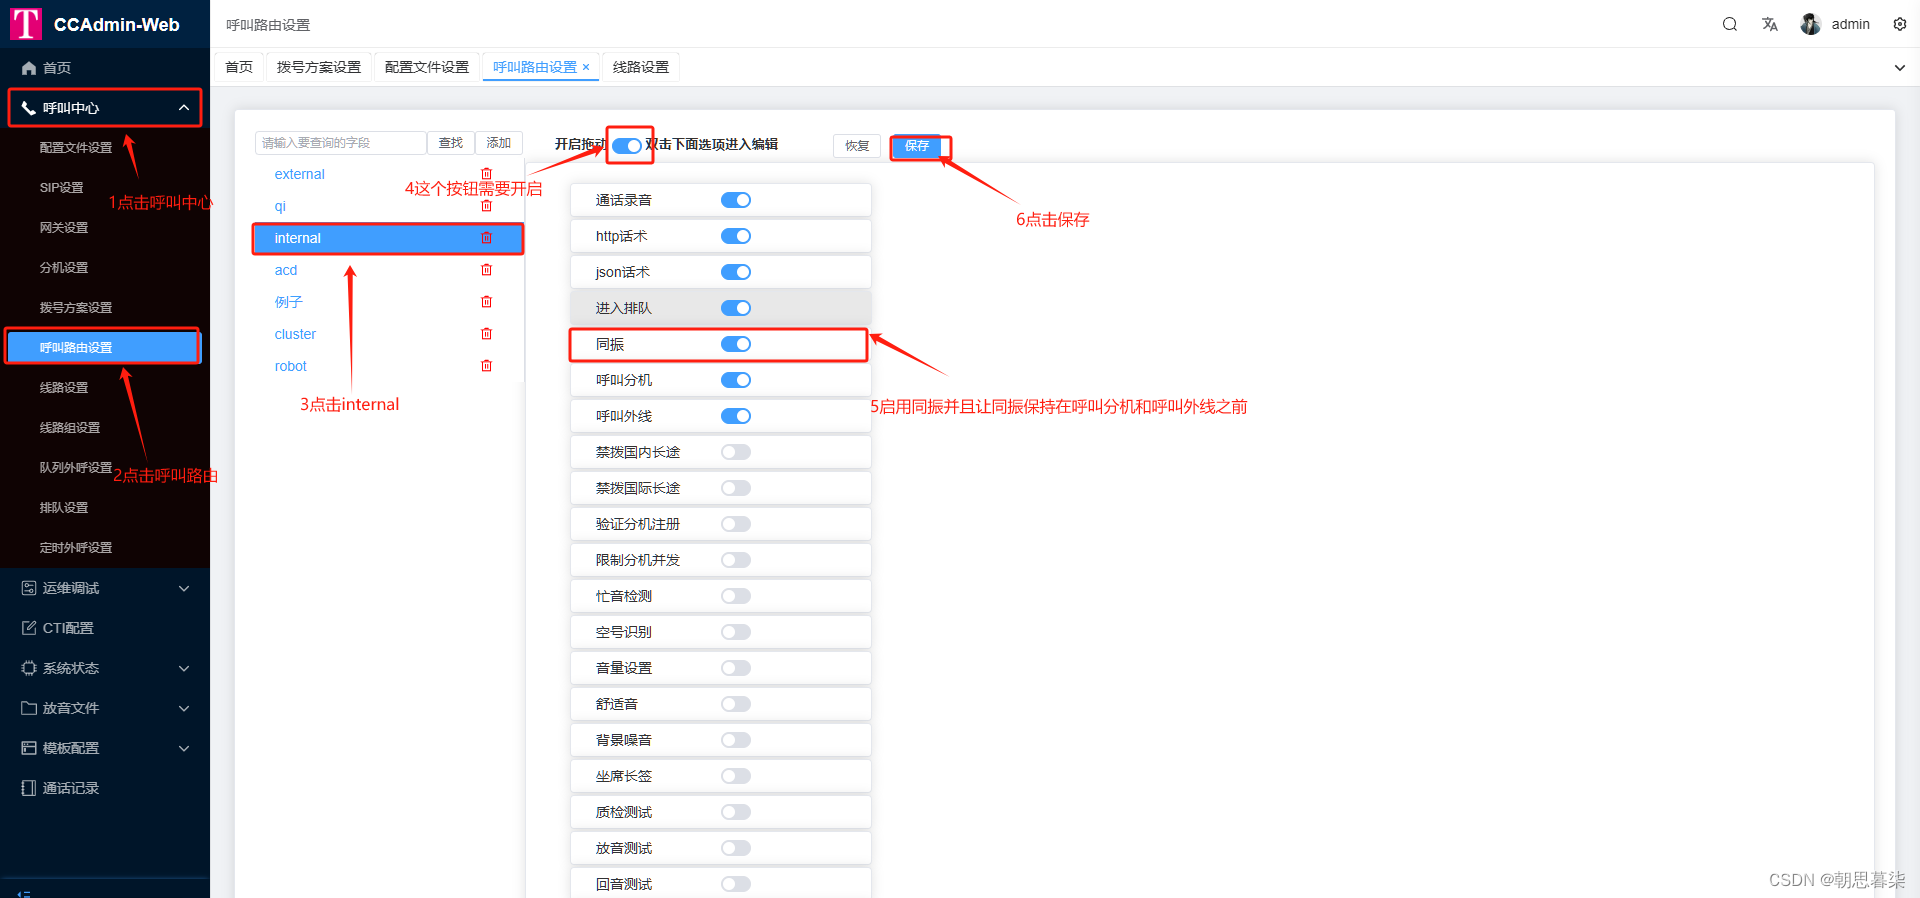1920x898 pixels.
Task: Expand the 模板配置 menu chevron
Action: [184, 748]
